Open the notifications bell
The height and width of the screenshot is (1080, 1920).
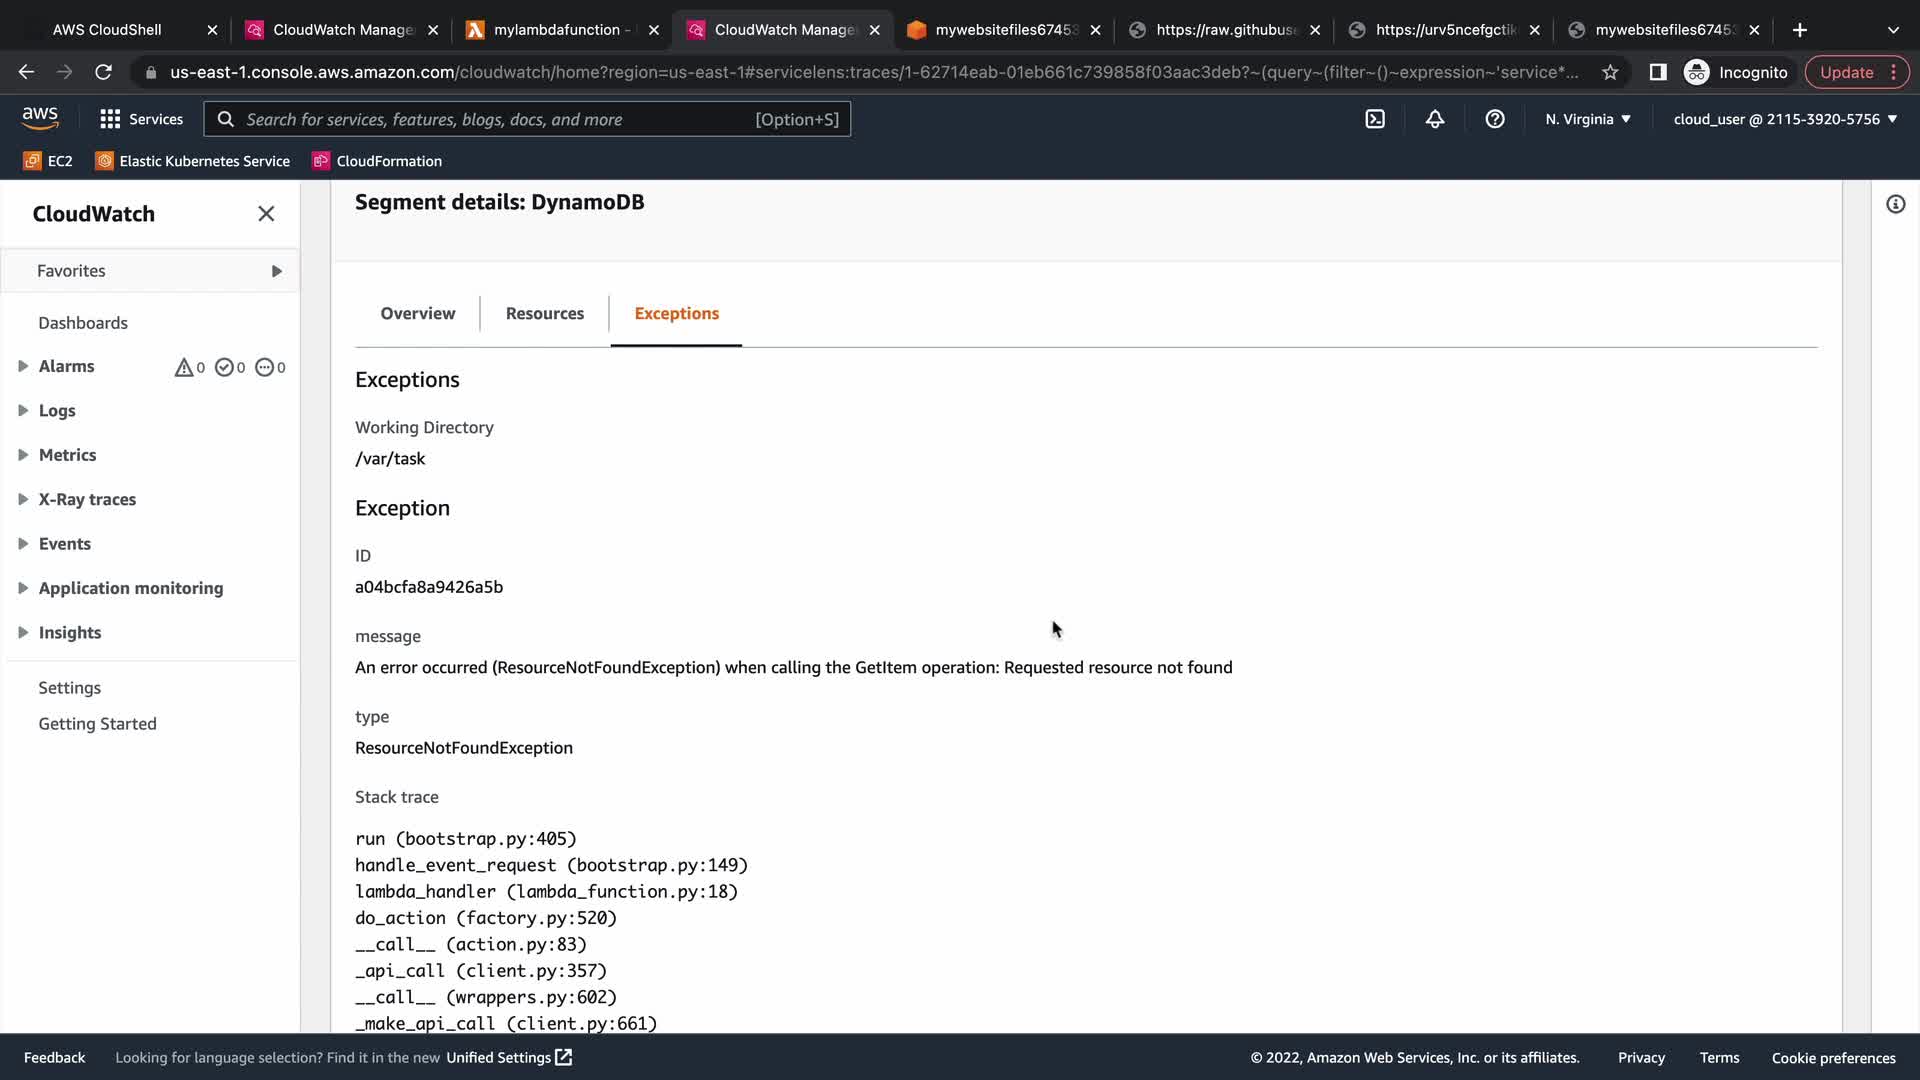[1435, 119]
